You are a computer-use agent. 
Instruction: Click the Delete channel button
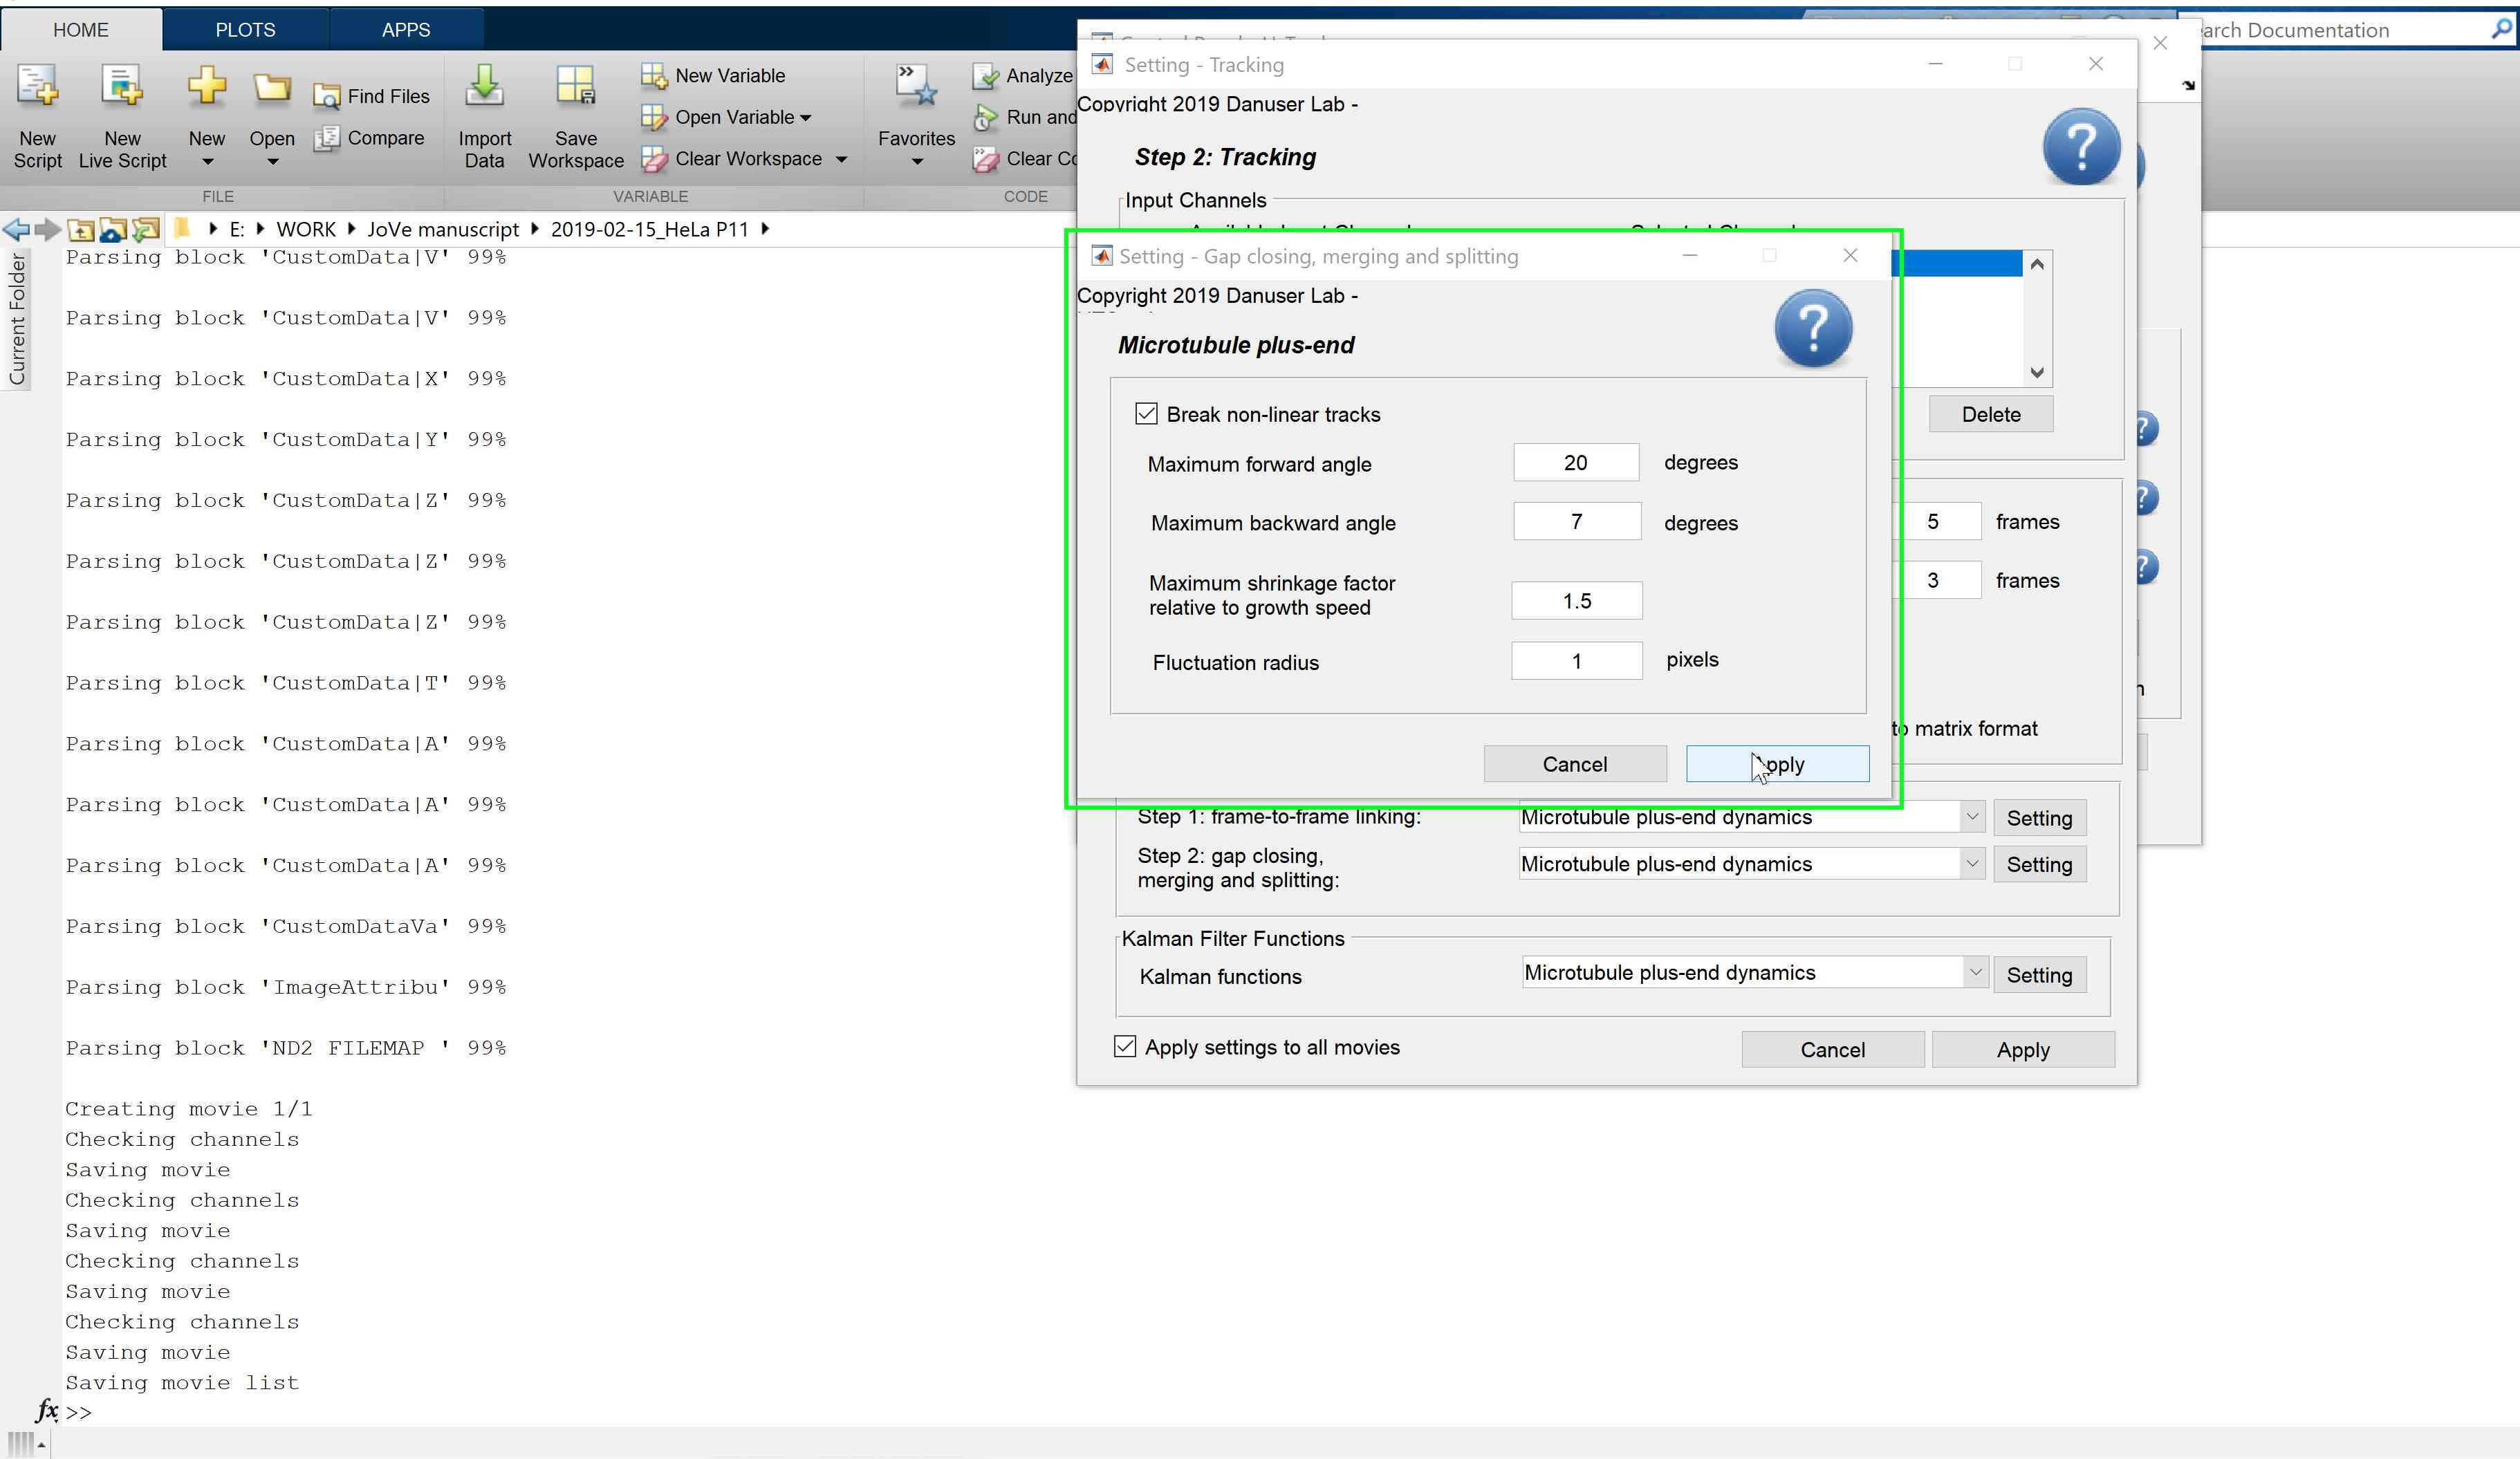point(1990,414)
